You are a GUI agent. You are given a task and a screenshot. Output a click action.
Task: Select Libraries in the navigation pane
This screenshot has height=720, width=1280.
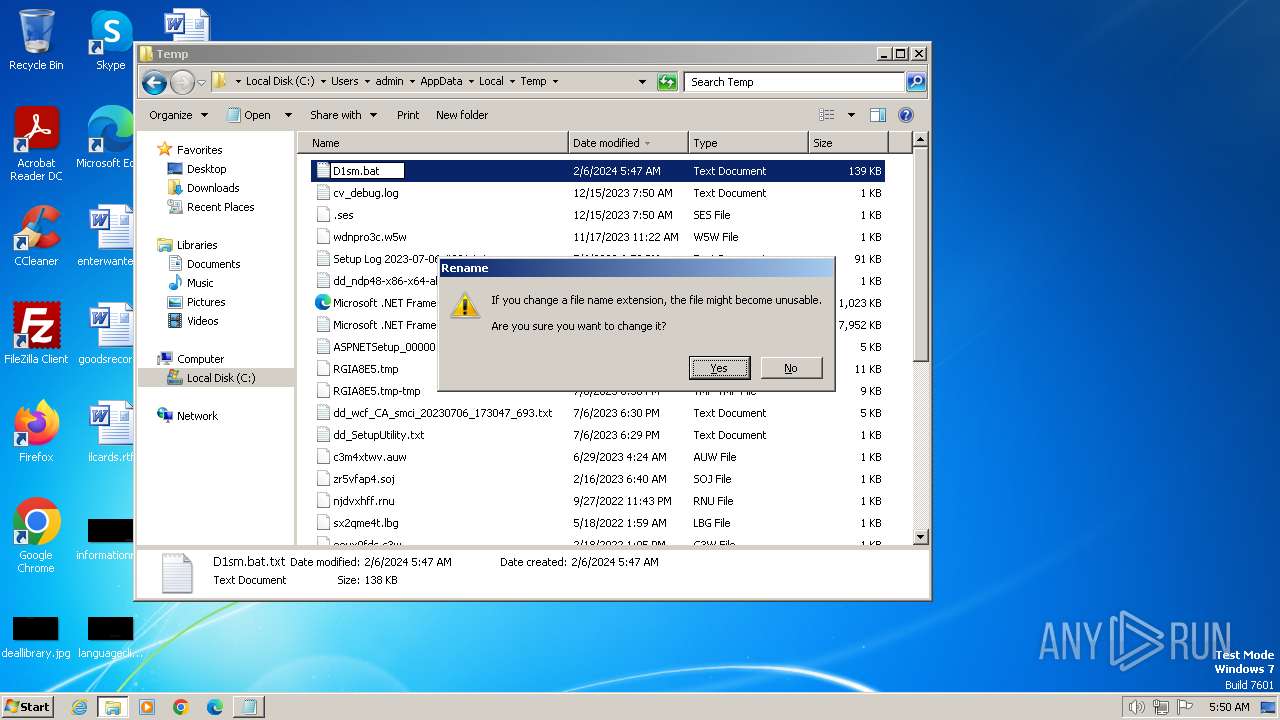click(x=197, y=245)
